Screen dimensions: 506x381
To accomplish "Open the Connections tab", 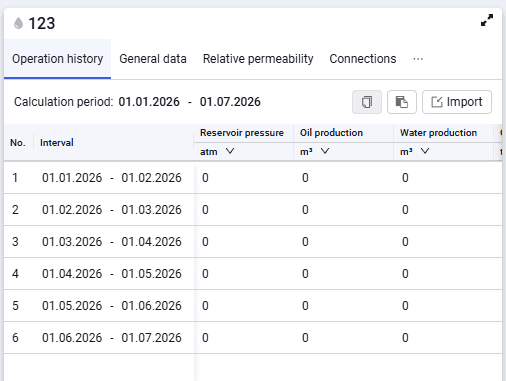I will pos(363,59).
